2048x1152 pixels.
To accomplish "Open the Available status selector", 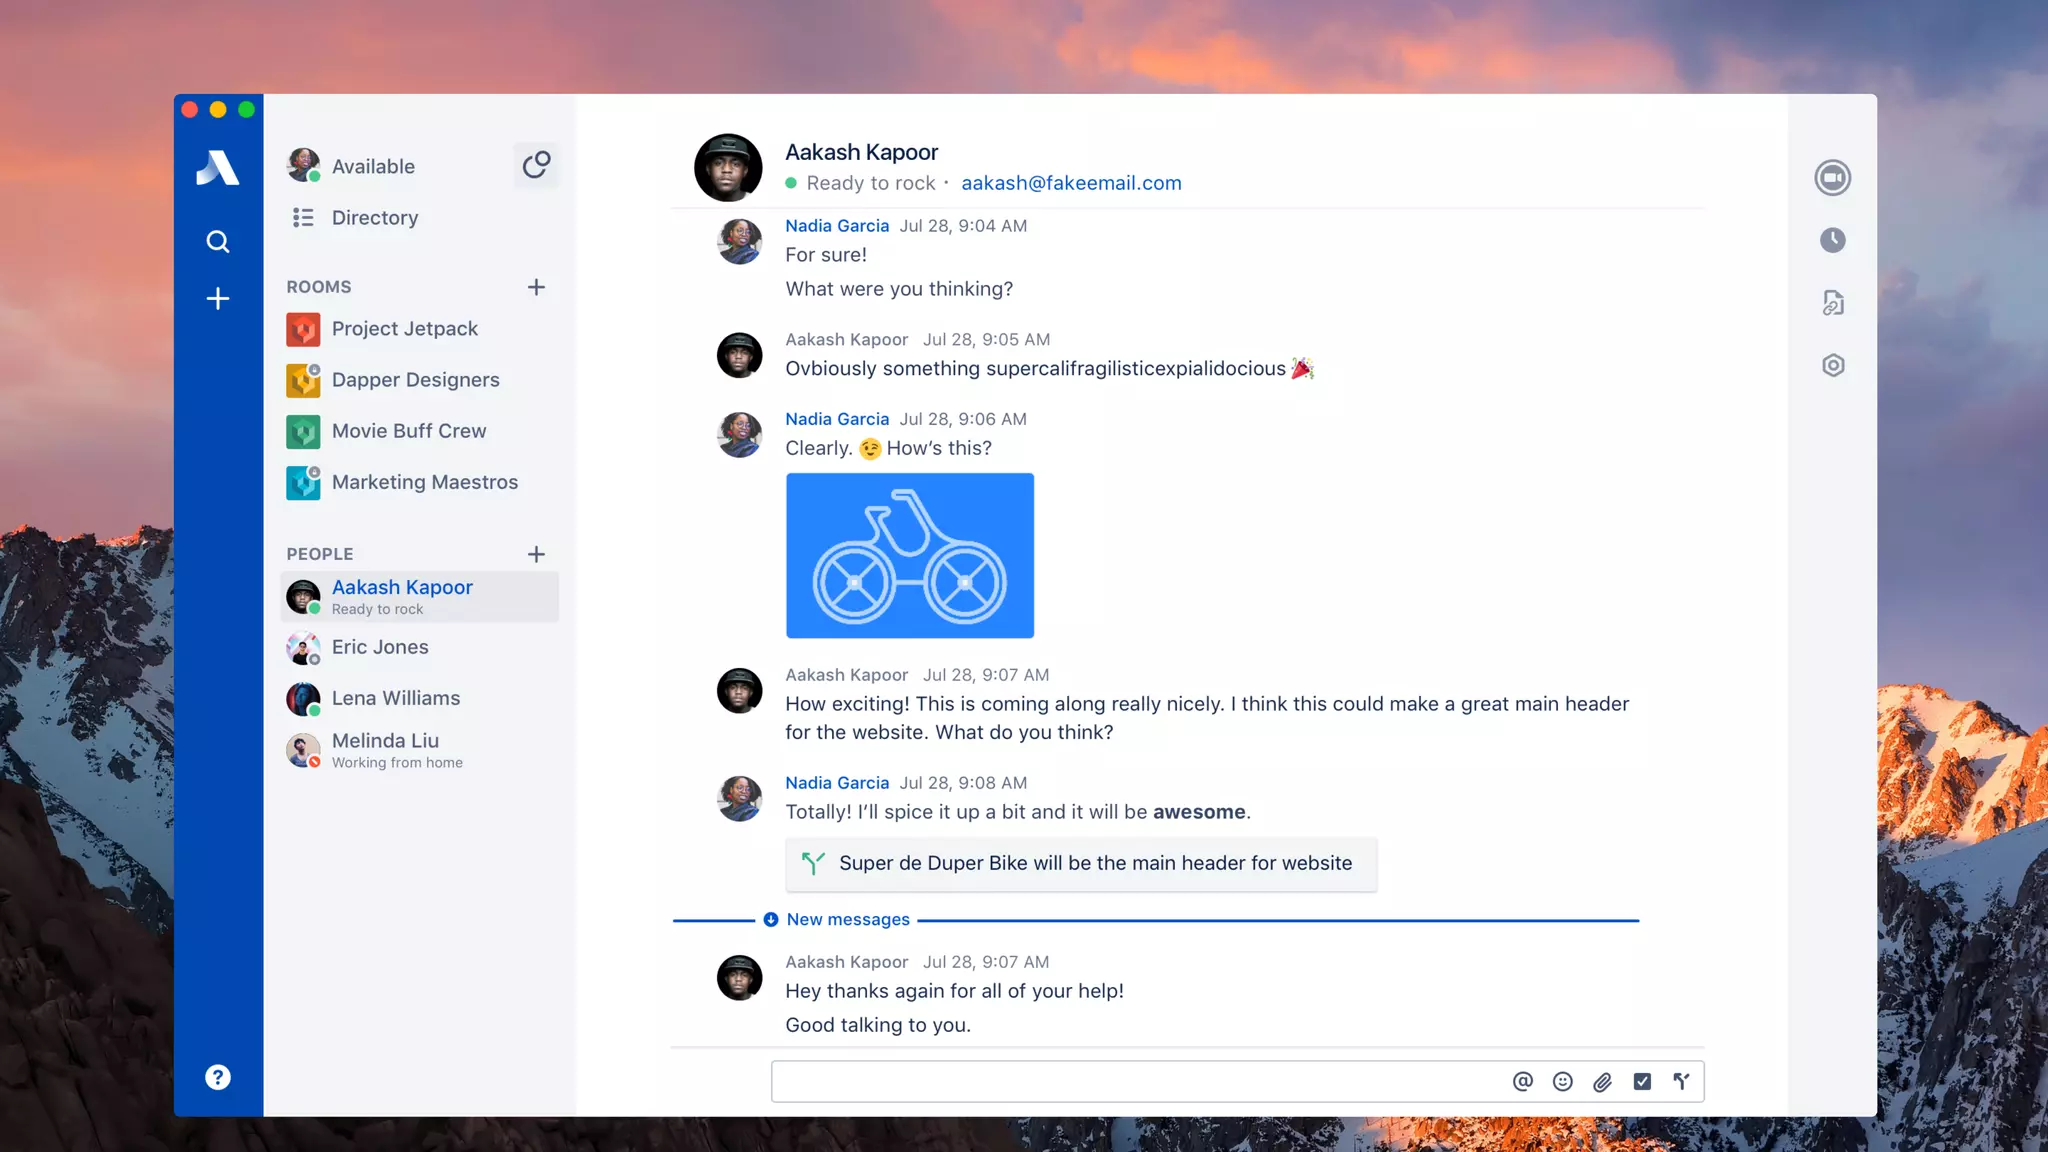I will pyautogui.click(x=373, y=166).
